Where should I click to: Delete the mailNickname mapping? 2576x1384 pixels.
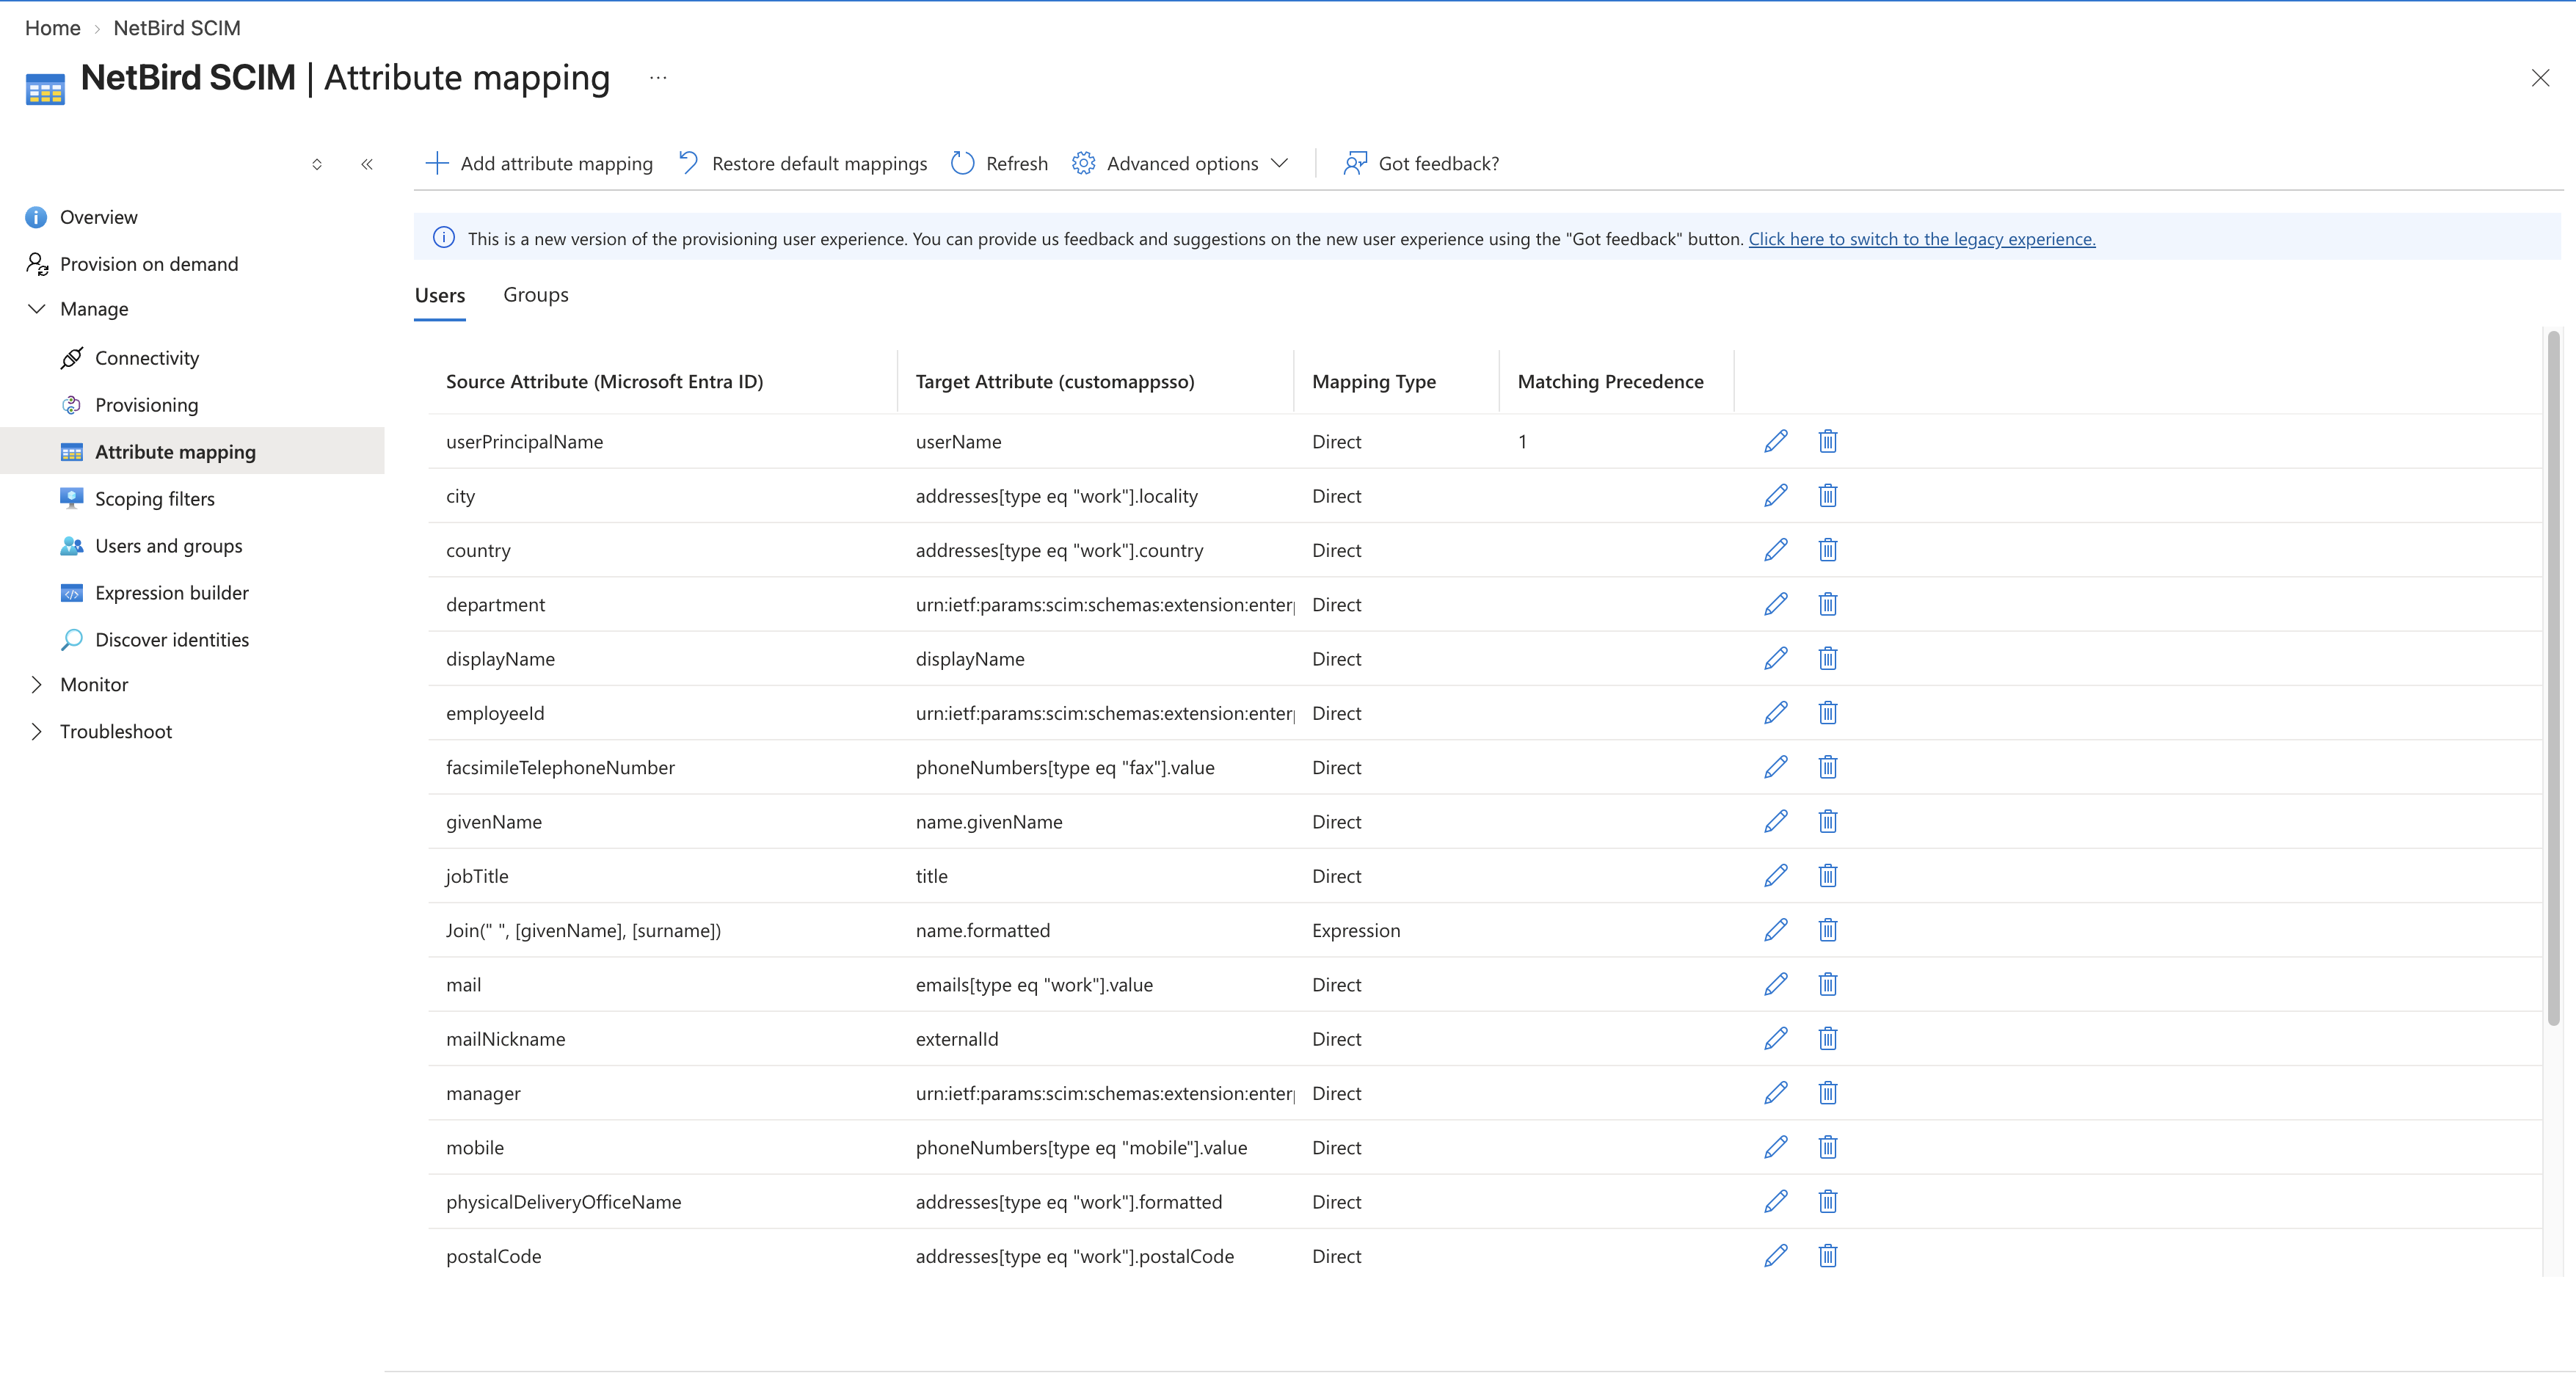[1827, 1038]
